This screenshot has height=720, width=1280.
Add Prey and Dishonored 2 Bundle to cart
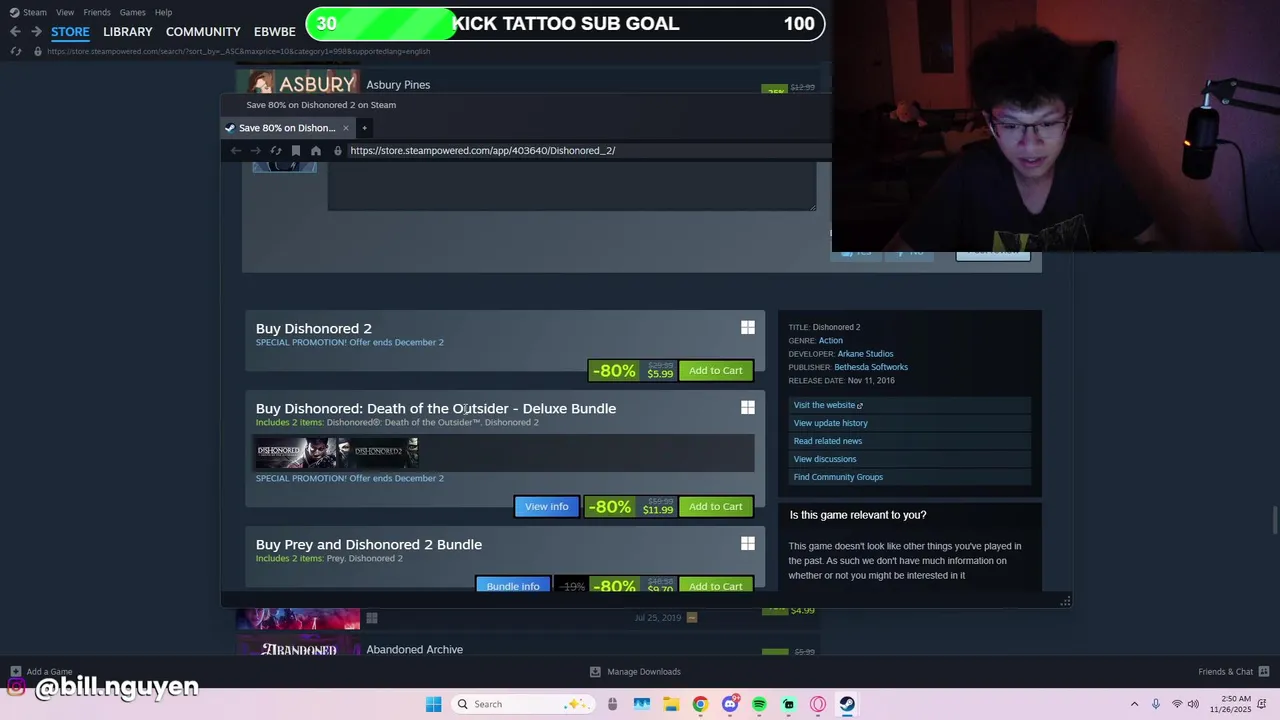tap(716, 586)
